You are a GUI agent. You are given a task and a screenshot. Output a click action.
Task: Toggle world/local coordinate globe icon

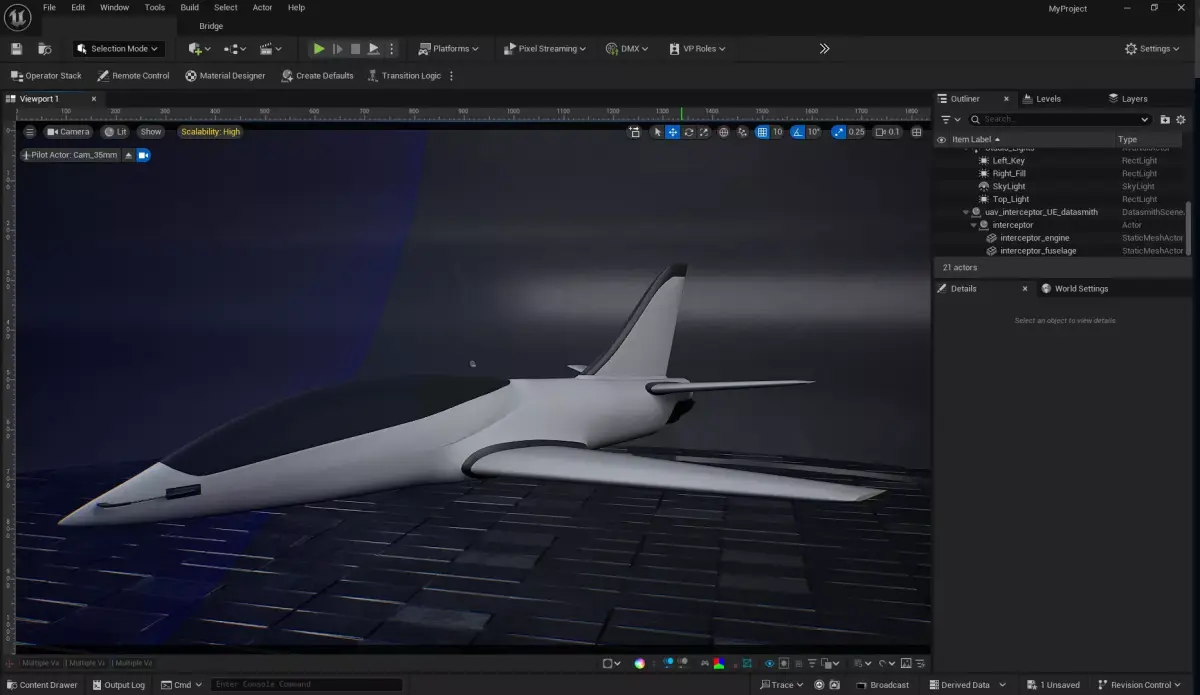coord(724,132)
